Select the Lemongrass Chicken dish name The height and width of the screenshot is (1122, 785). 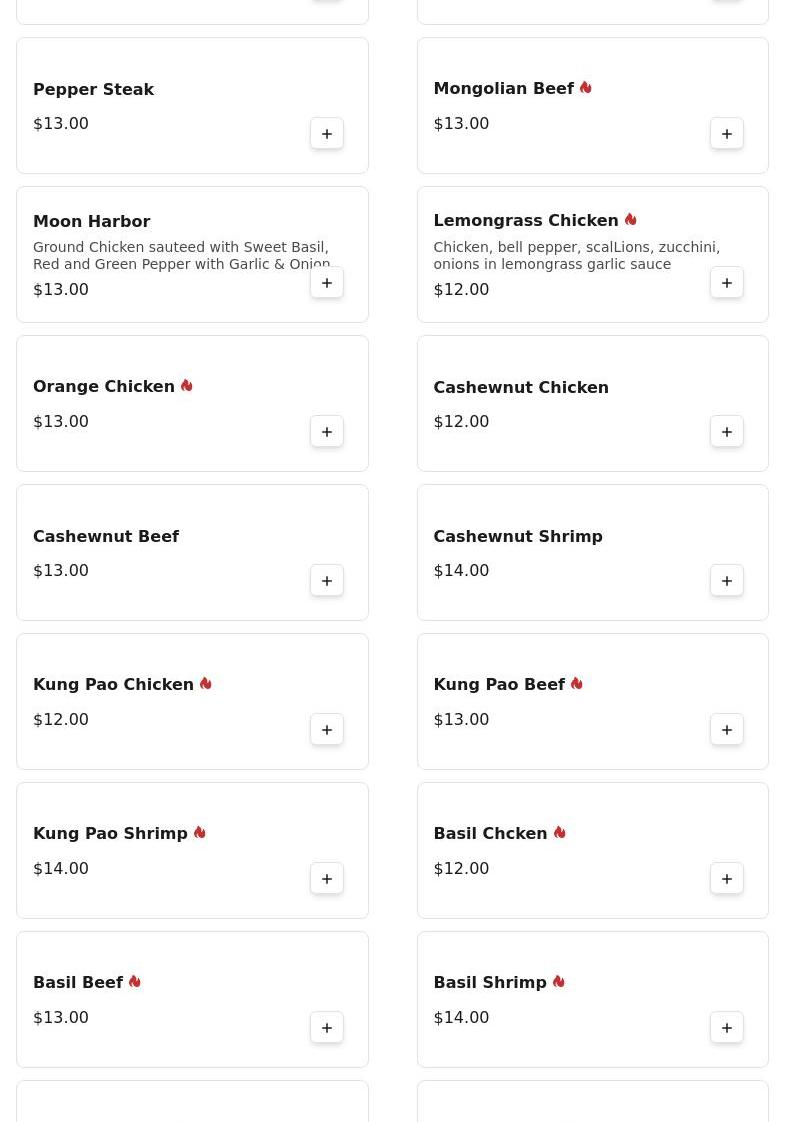coord(526,220)
